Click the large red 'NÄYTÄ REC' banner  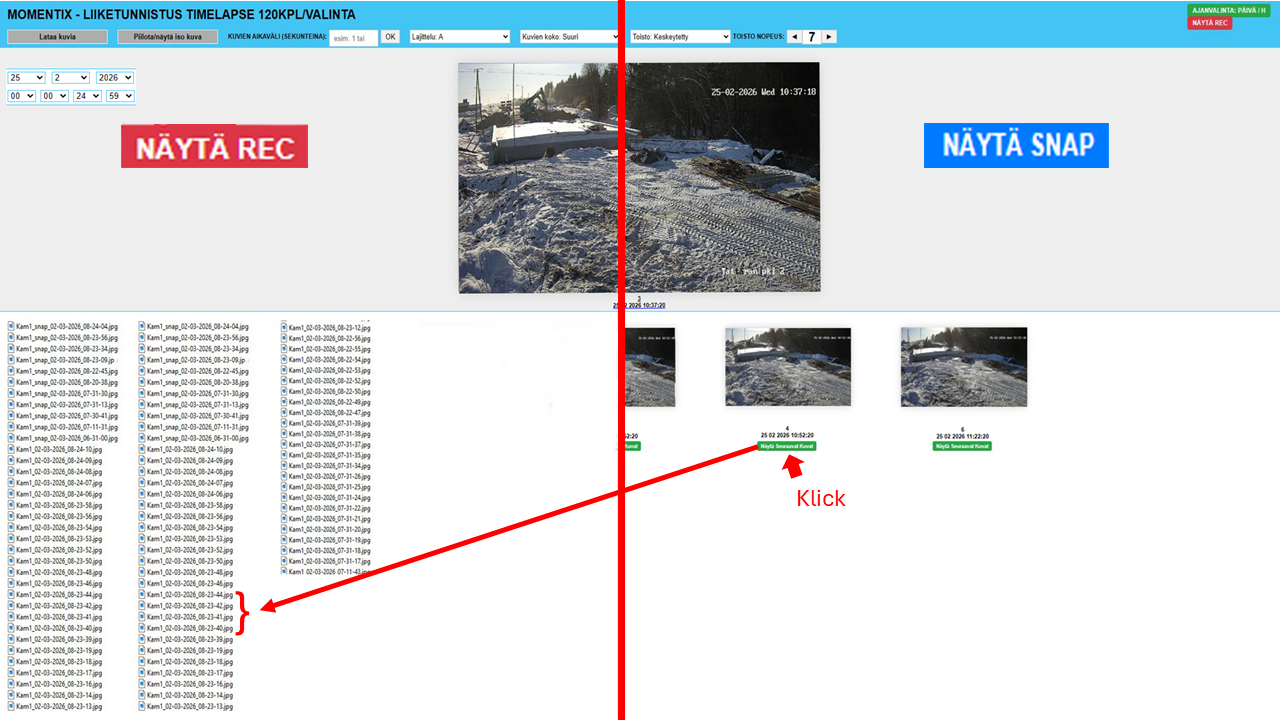point(214,147)
